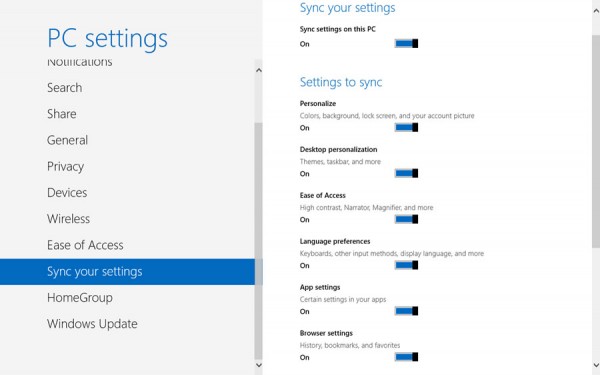Click sidebar scrollbar down arrow
Screen dimensions: 600x375
(x=259, y=365)
